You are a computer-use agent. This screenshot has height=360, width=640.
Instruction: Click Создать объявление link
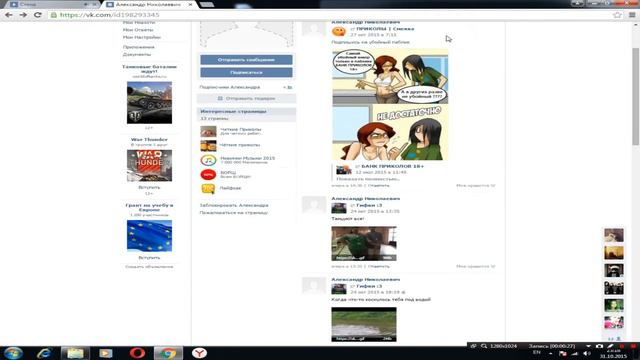(x=149, y=267)
